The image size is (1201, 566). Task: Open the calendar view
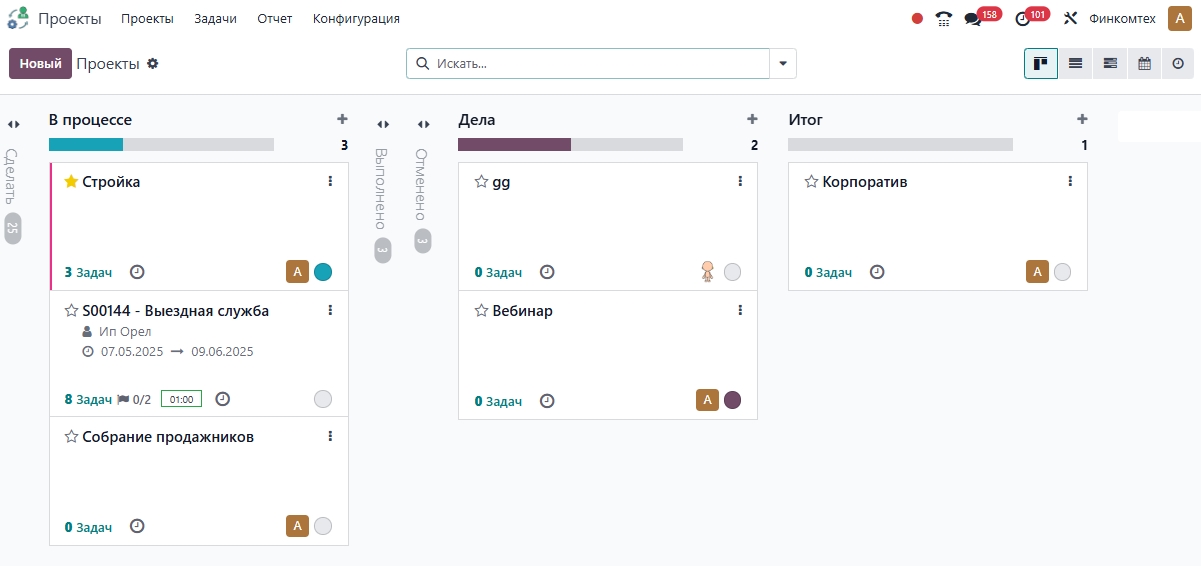click(x=1144, y=63)
